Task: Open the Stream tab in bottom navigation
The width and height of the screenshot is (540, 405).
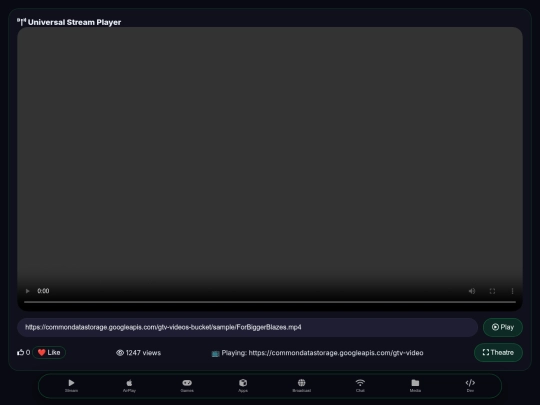Action: (71, 385)
